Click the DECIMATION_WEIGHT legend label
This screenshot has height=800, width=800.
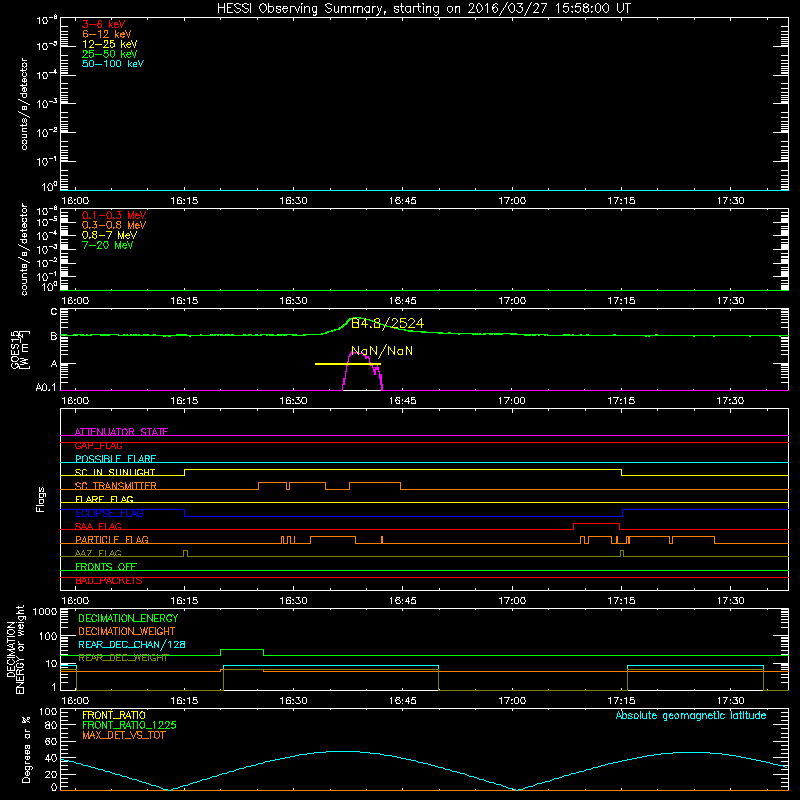tap(127, 632)
